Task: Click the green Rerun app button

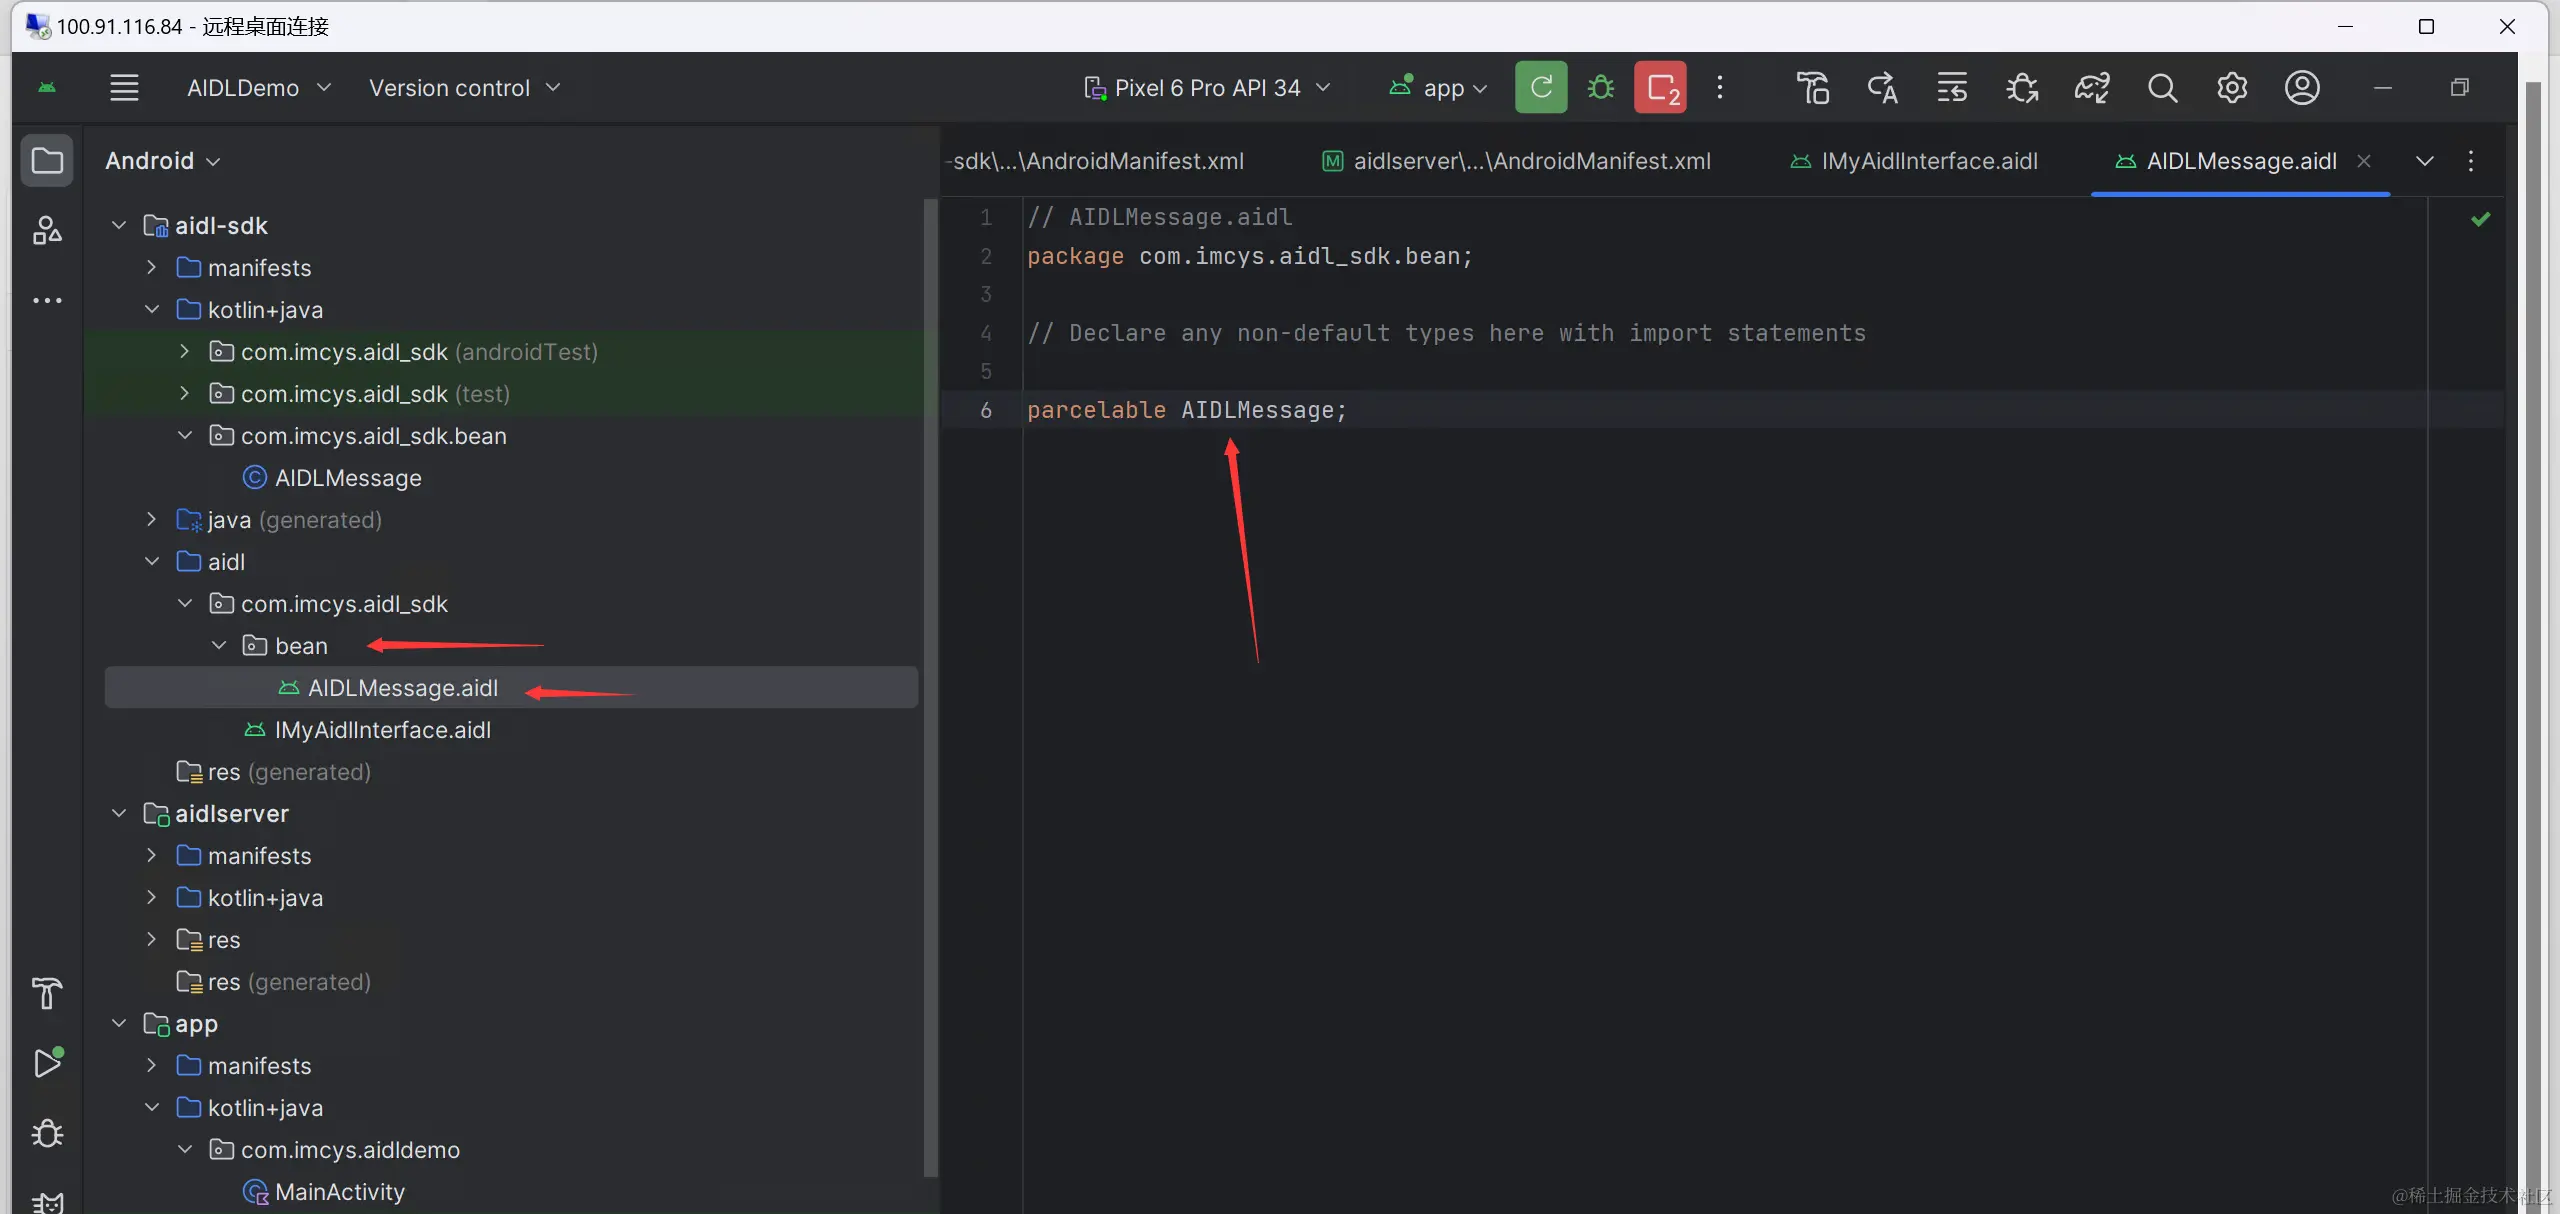Action: [x=1541, y=87]
